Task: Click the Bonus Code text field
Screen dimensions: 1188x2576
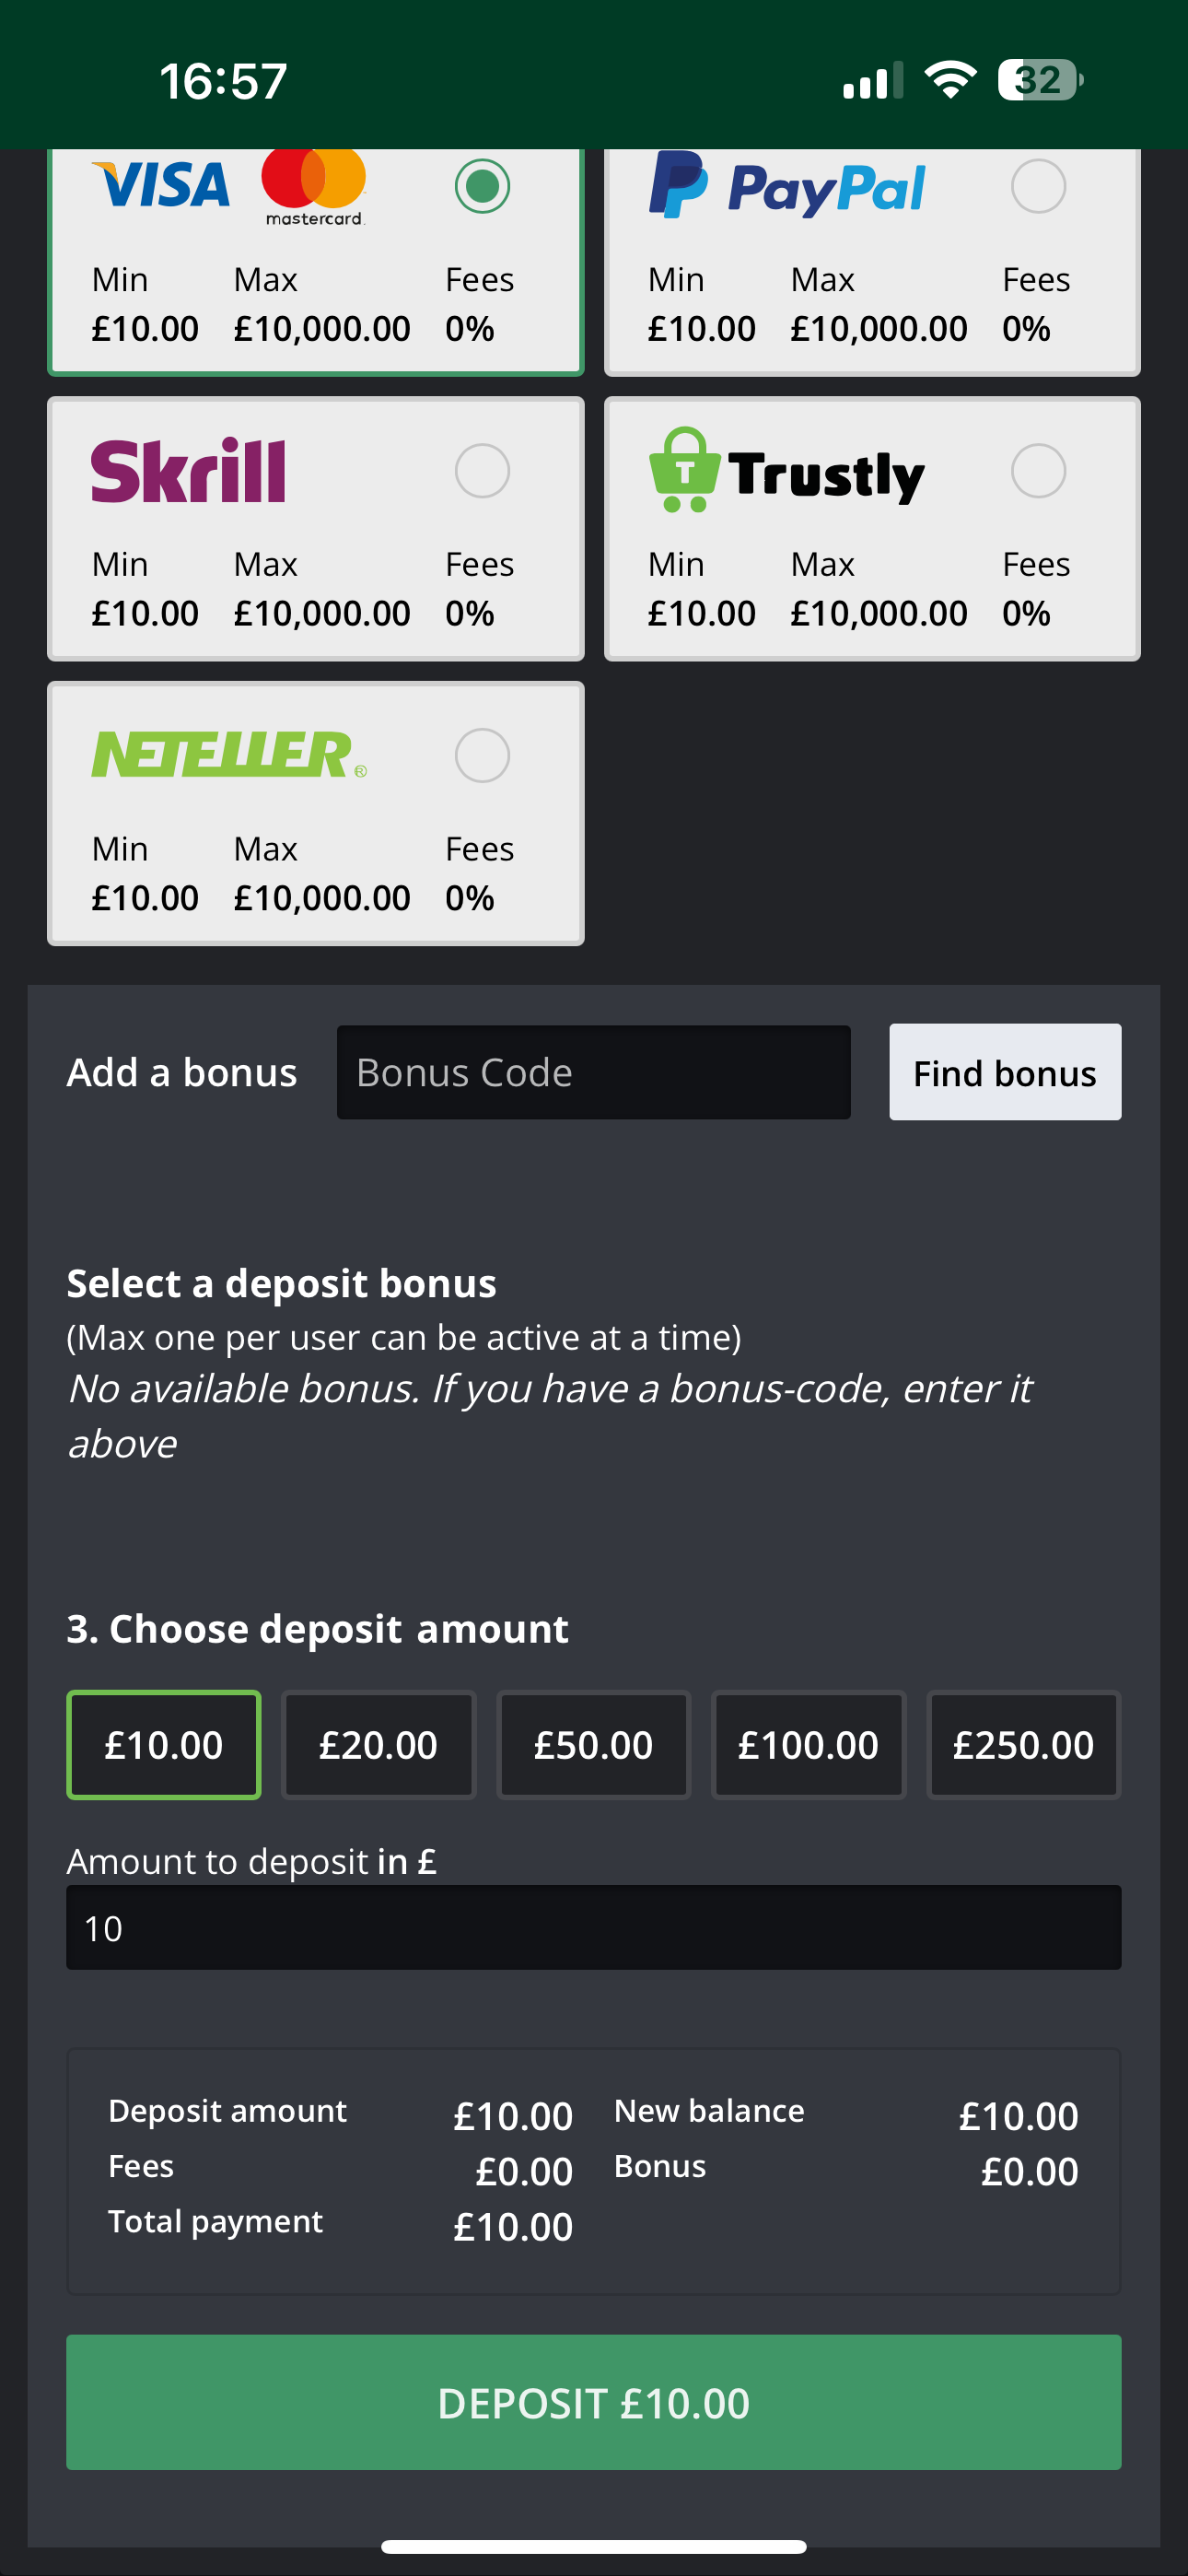Action: [593, 1071]
